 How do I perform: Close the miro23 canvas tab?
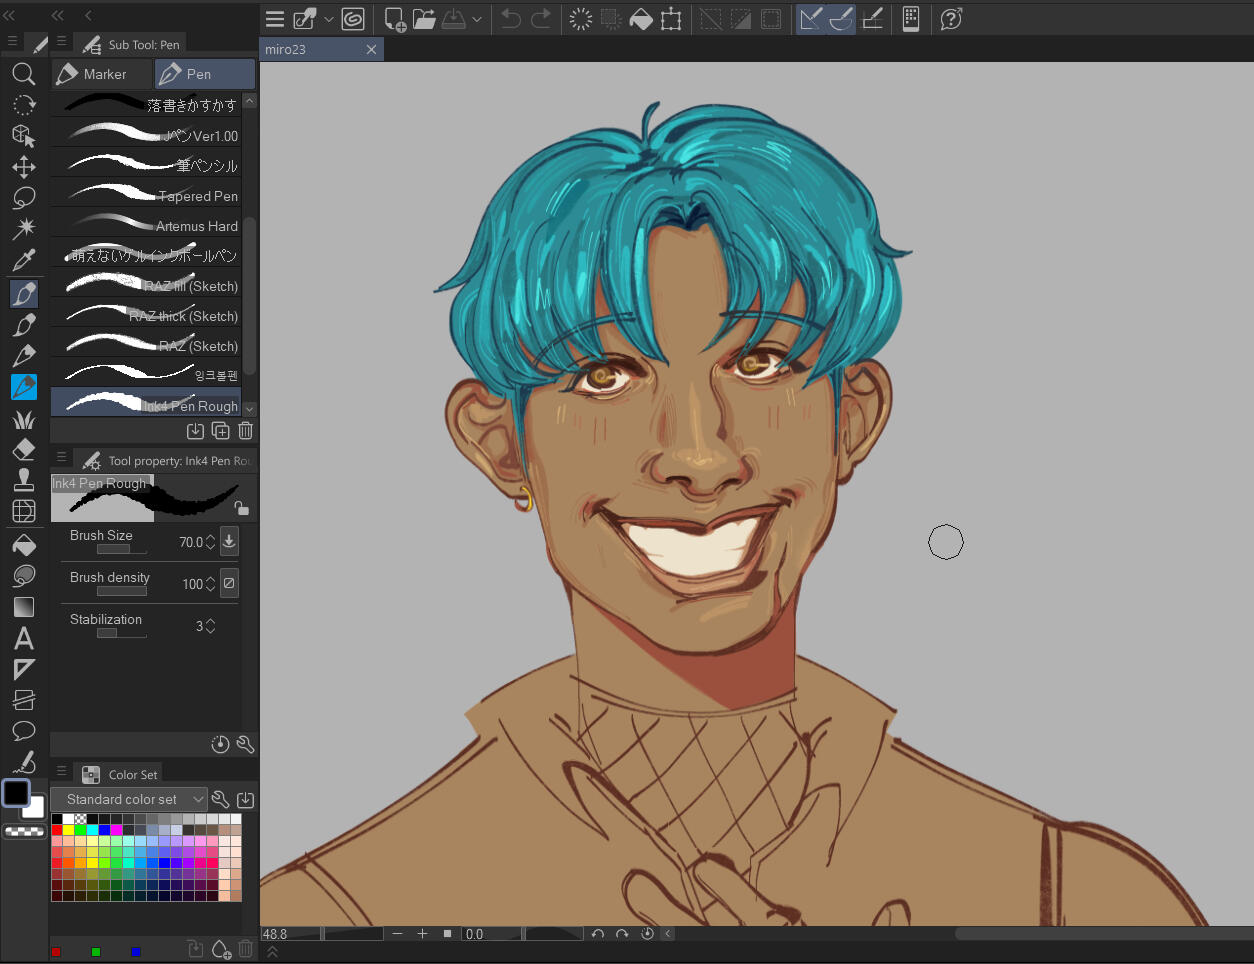(372, 49)
